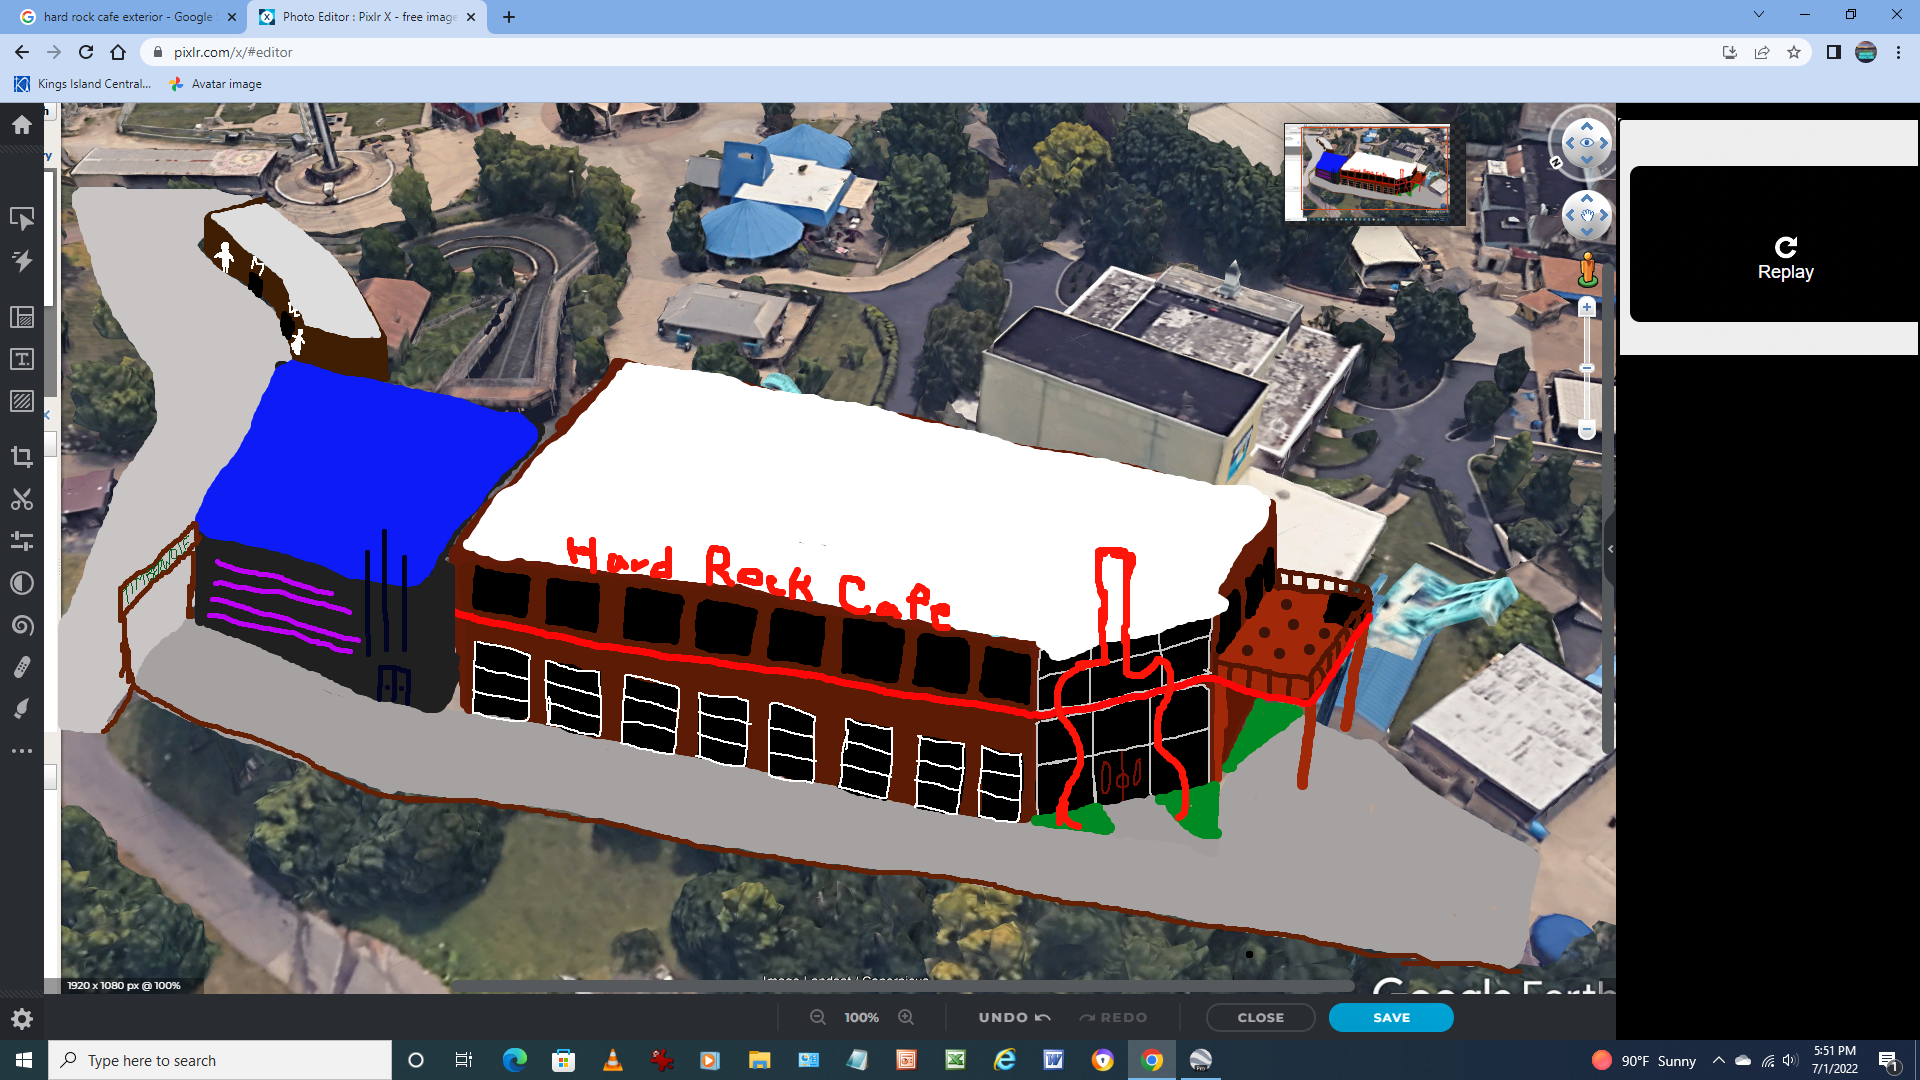Click the UNDO button
The width and height of the screenshot is (1920, 1080).
(x=1014, y=1017)
